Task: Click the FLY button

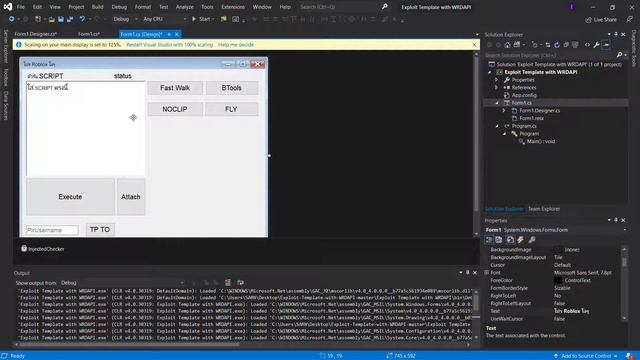Action: tap(231, 109)
